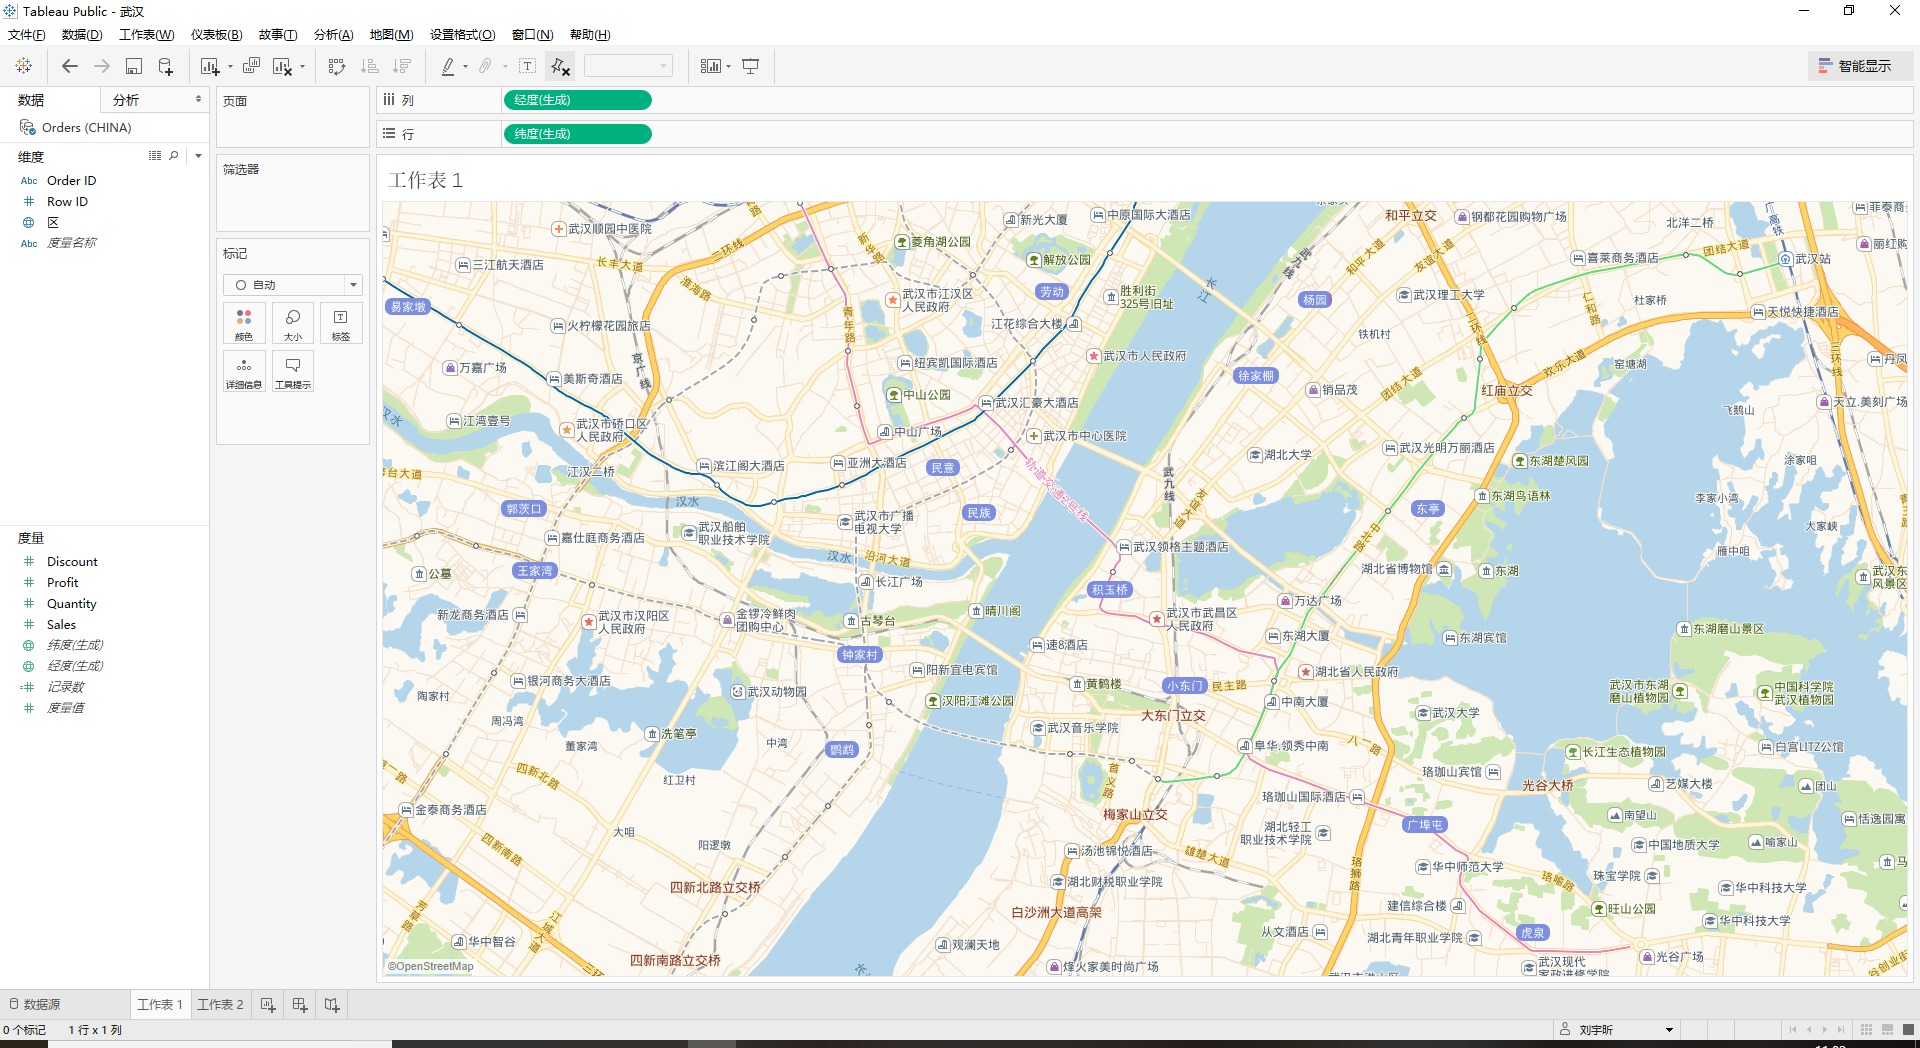Viewport: 1920px width, 1048px height.
Task: Open the 颜色 color marks card
Action: (x=244, y=324)
